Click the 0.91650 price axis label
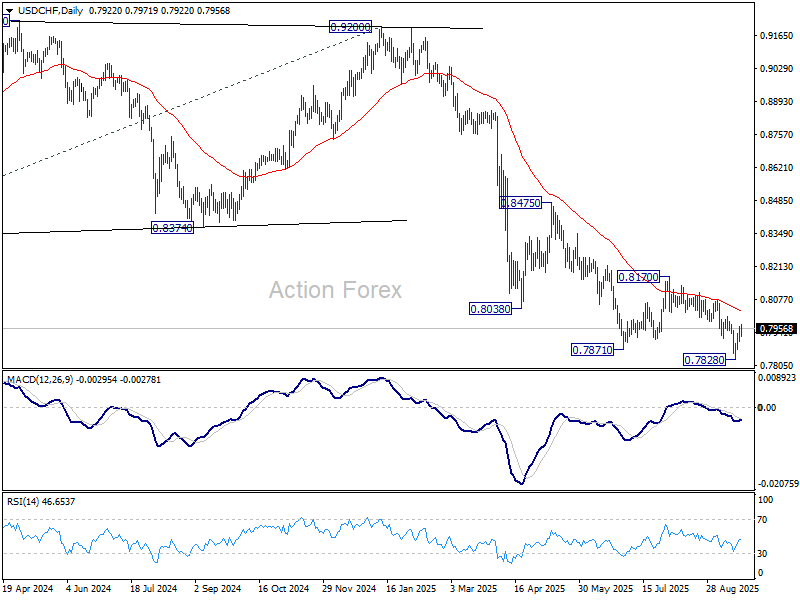 coord(775,35)
